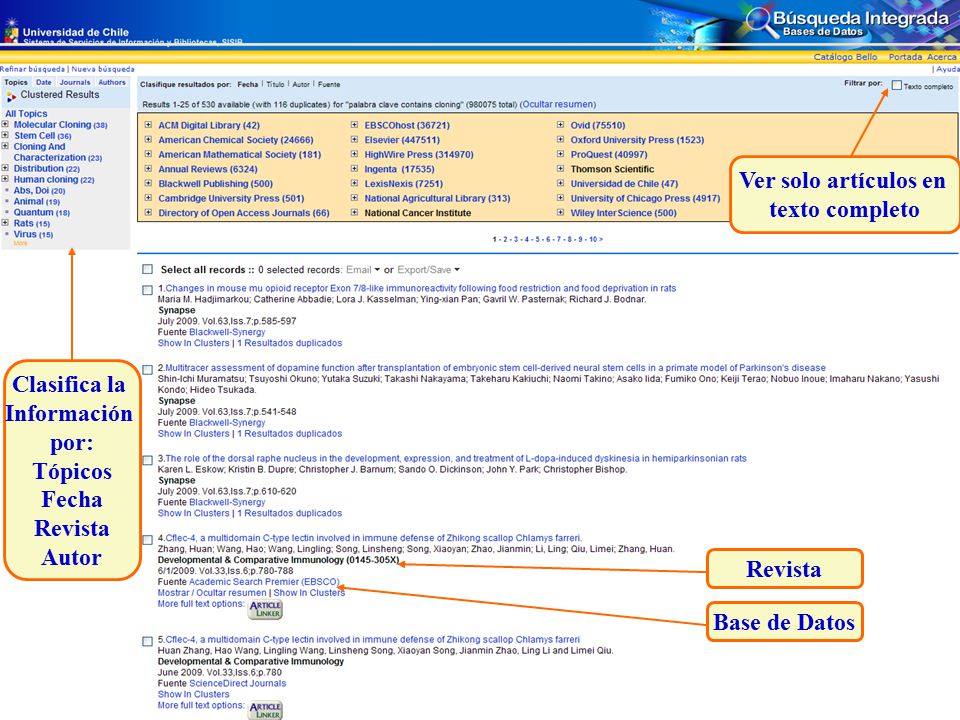Switch to the Journals tab
This screenshot has height=720, width=960.
click(x=75, y=82)
